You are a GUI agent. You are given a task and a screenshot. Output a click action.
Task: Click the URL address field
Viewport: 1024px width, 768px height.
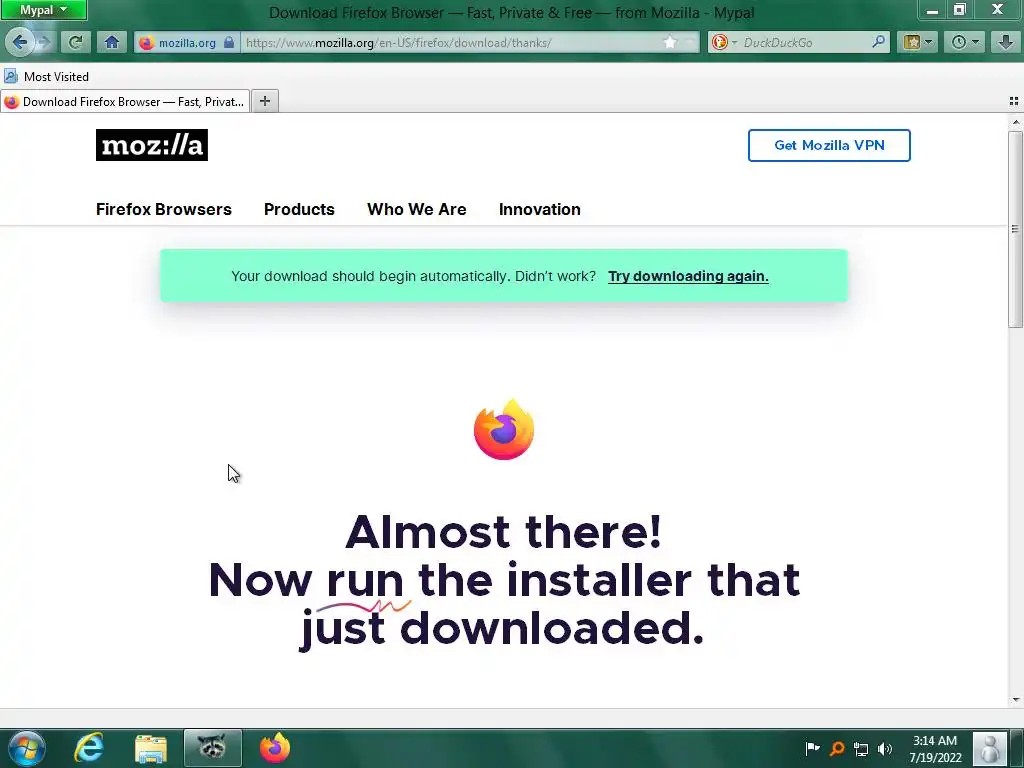[x=451, y=42]
